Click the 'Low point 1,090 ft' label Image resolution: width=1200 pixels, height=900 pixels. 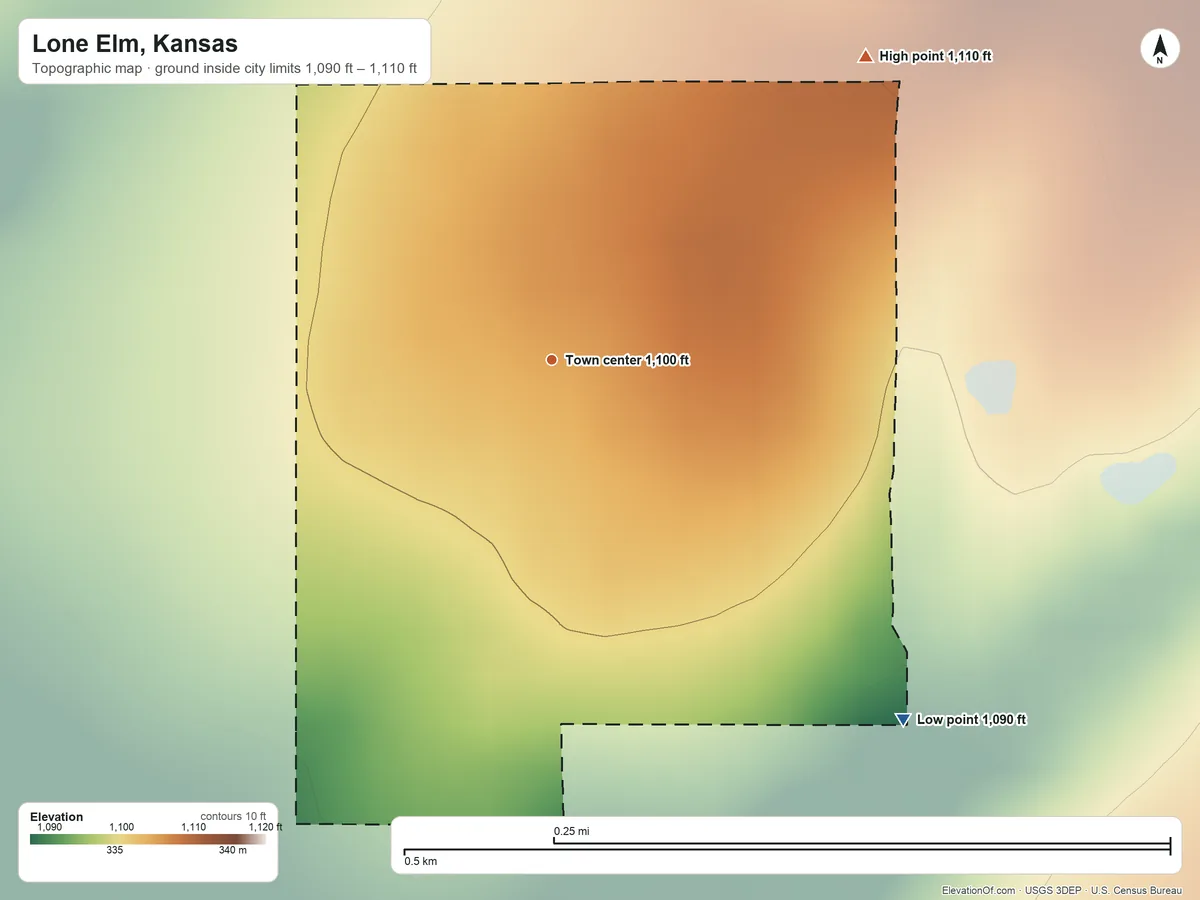pos(971,720)
